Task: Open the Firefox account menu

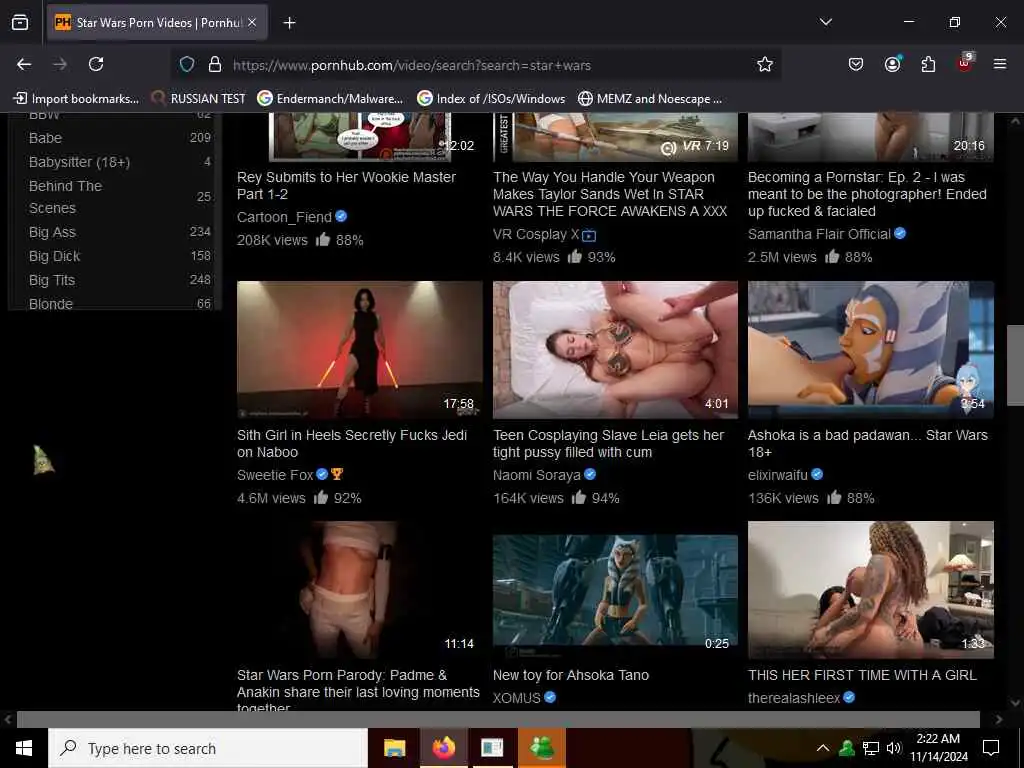Action: coord(892,64)
